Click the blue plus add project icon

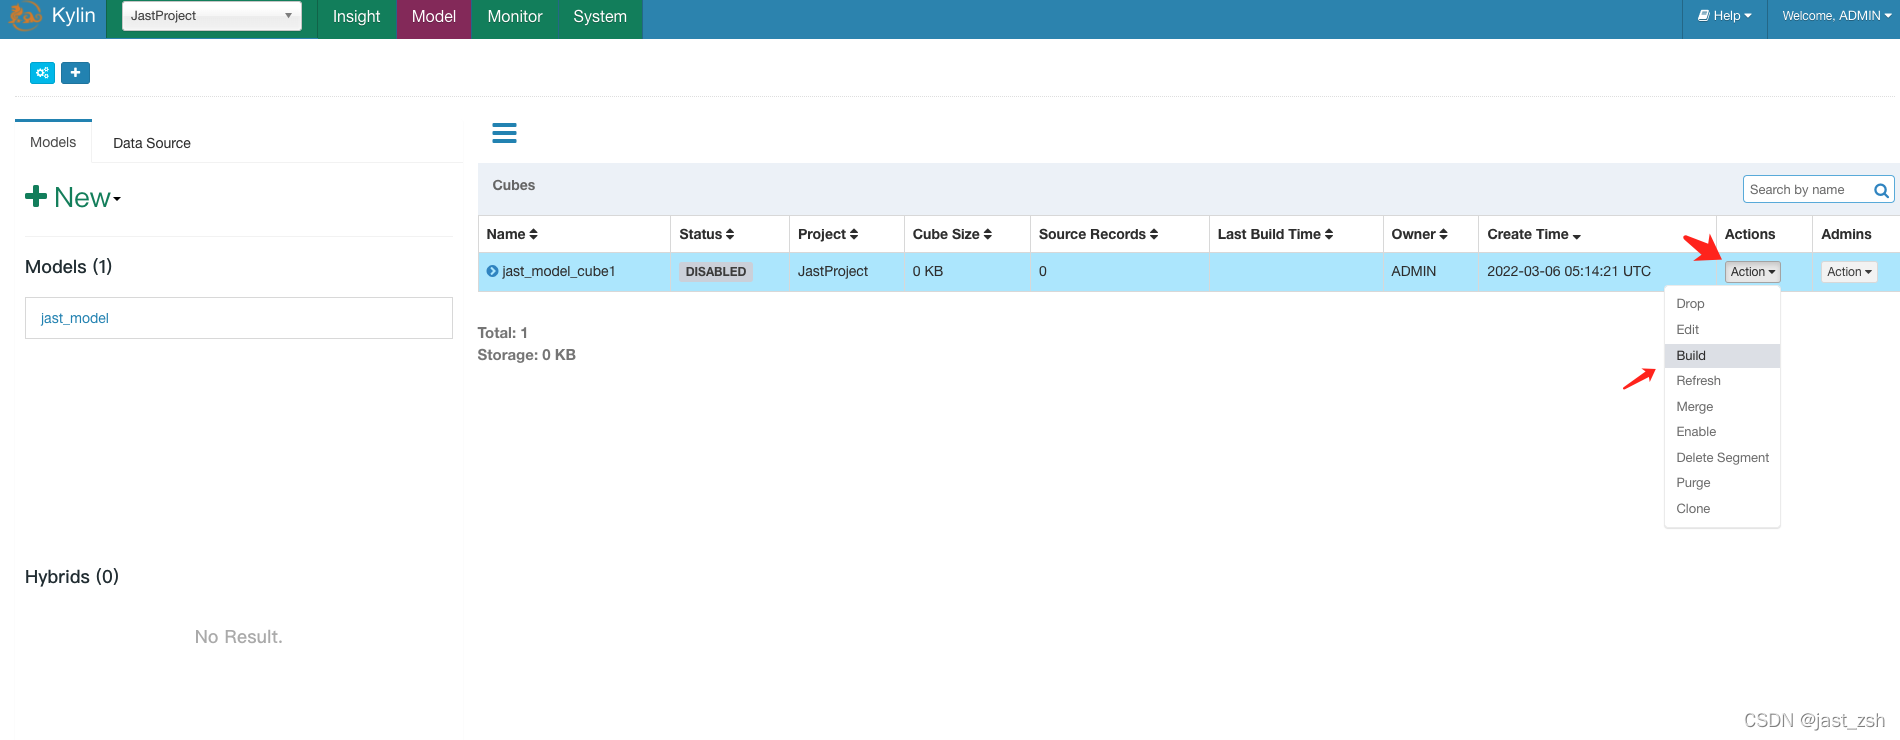click(x=75, y=73)
